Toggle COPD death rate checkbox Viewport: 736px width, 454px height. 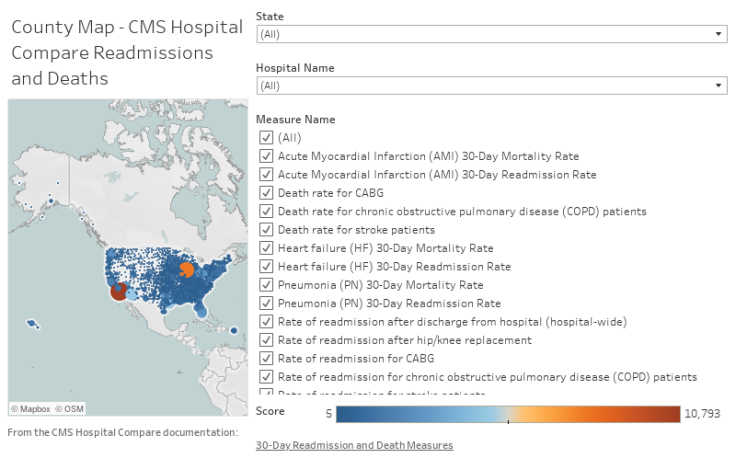266,212
